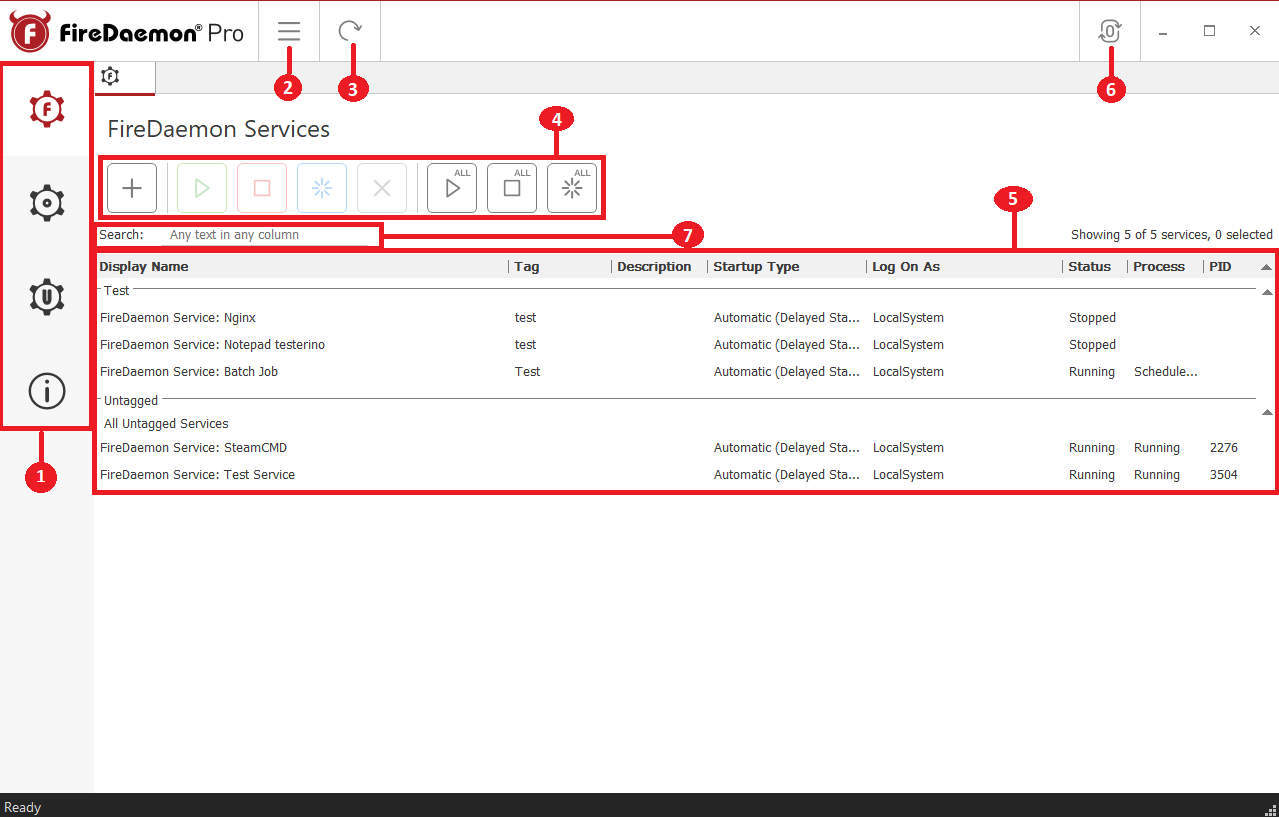The height and width of the screenshot is (817, 1279).
Task: Click the Stopped status of Nginx
Action: (1092, 318)
